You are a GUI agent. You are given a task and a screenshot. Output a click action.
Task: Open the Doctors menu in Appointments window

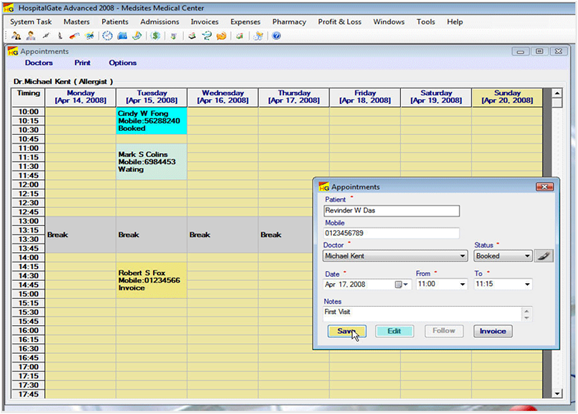[39, 63]
